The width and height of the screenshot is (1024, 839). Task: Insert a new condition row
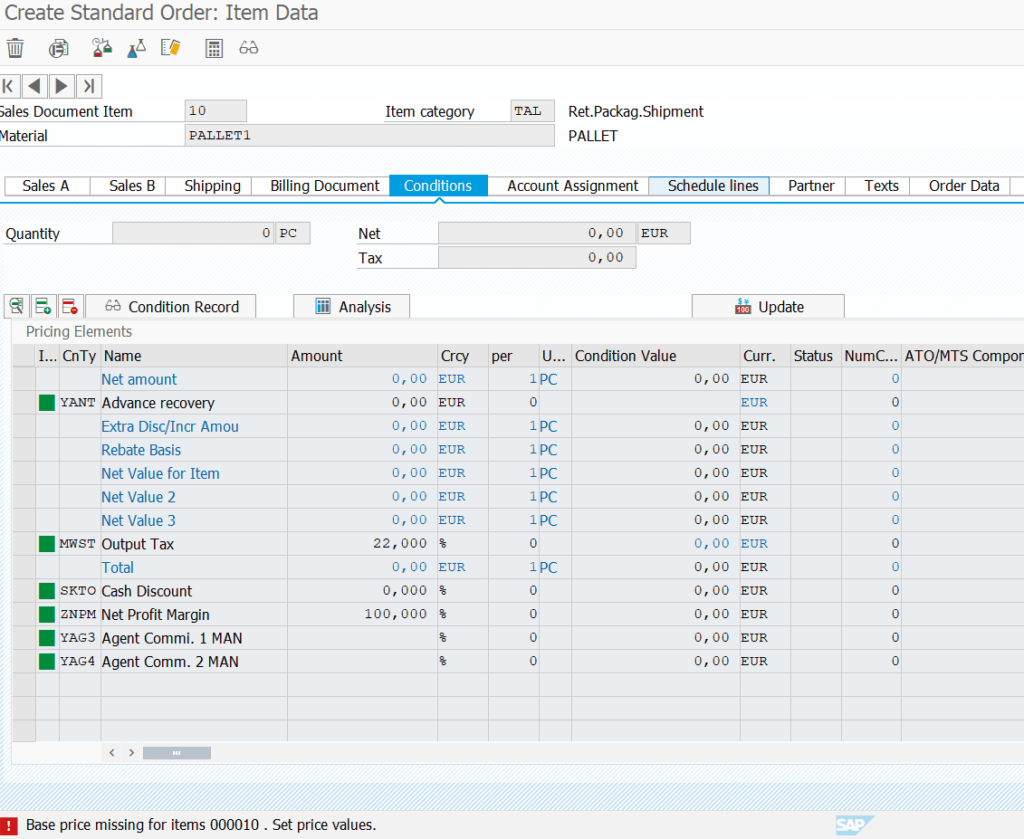(43, 306)
